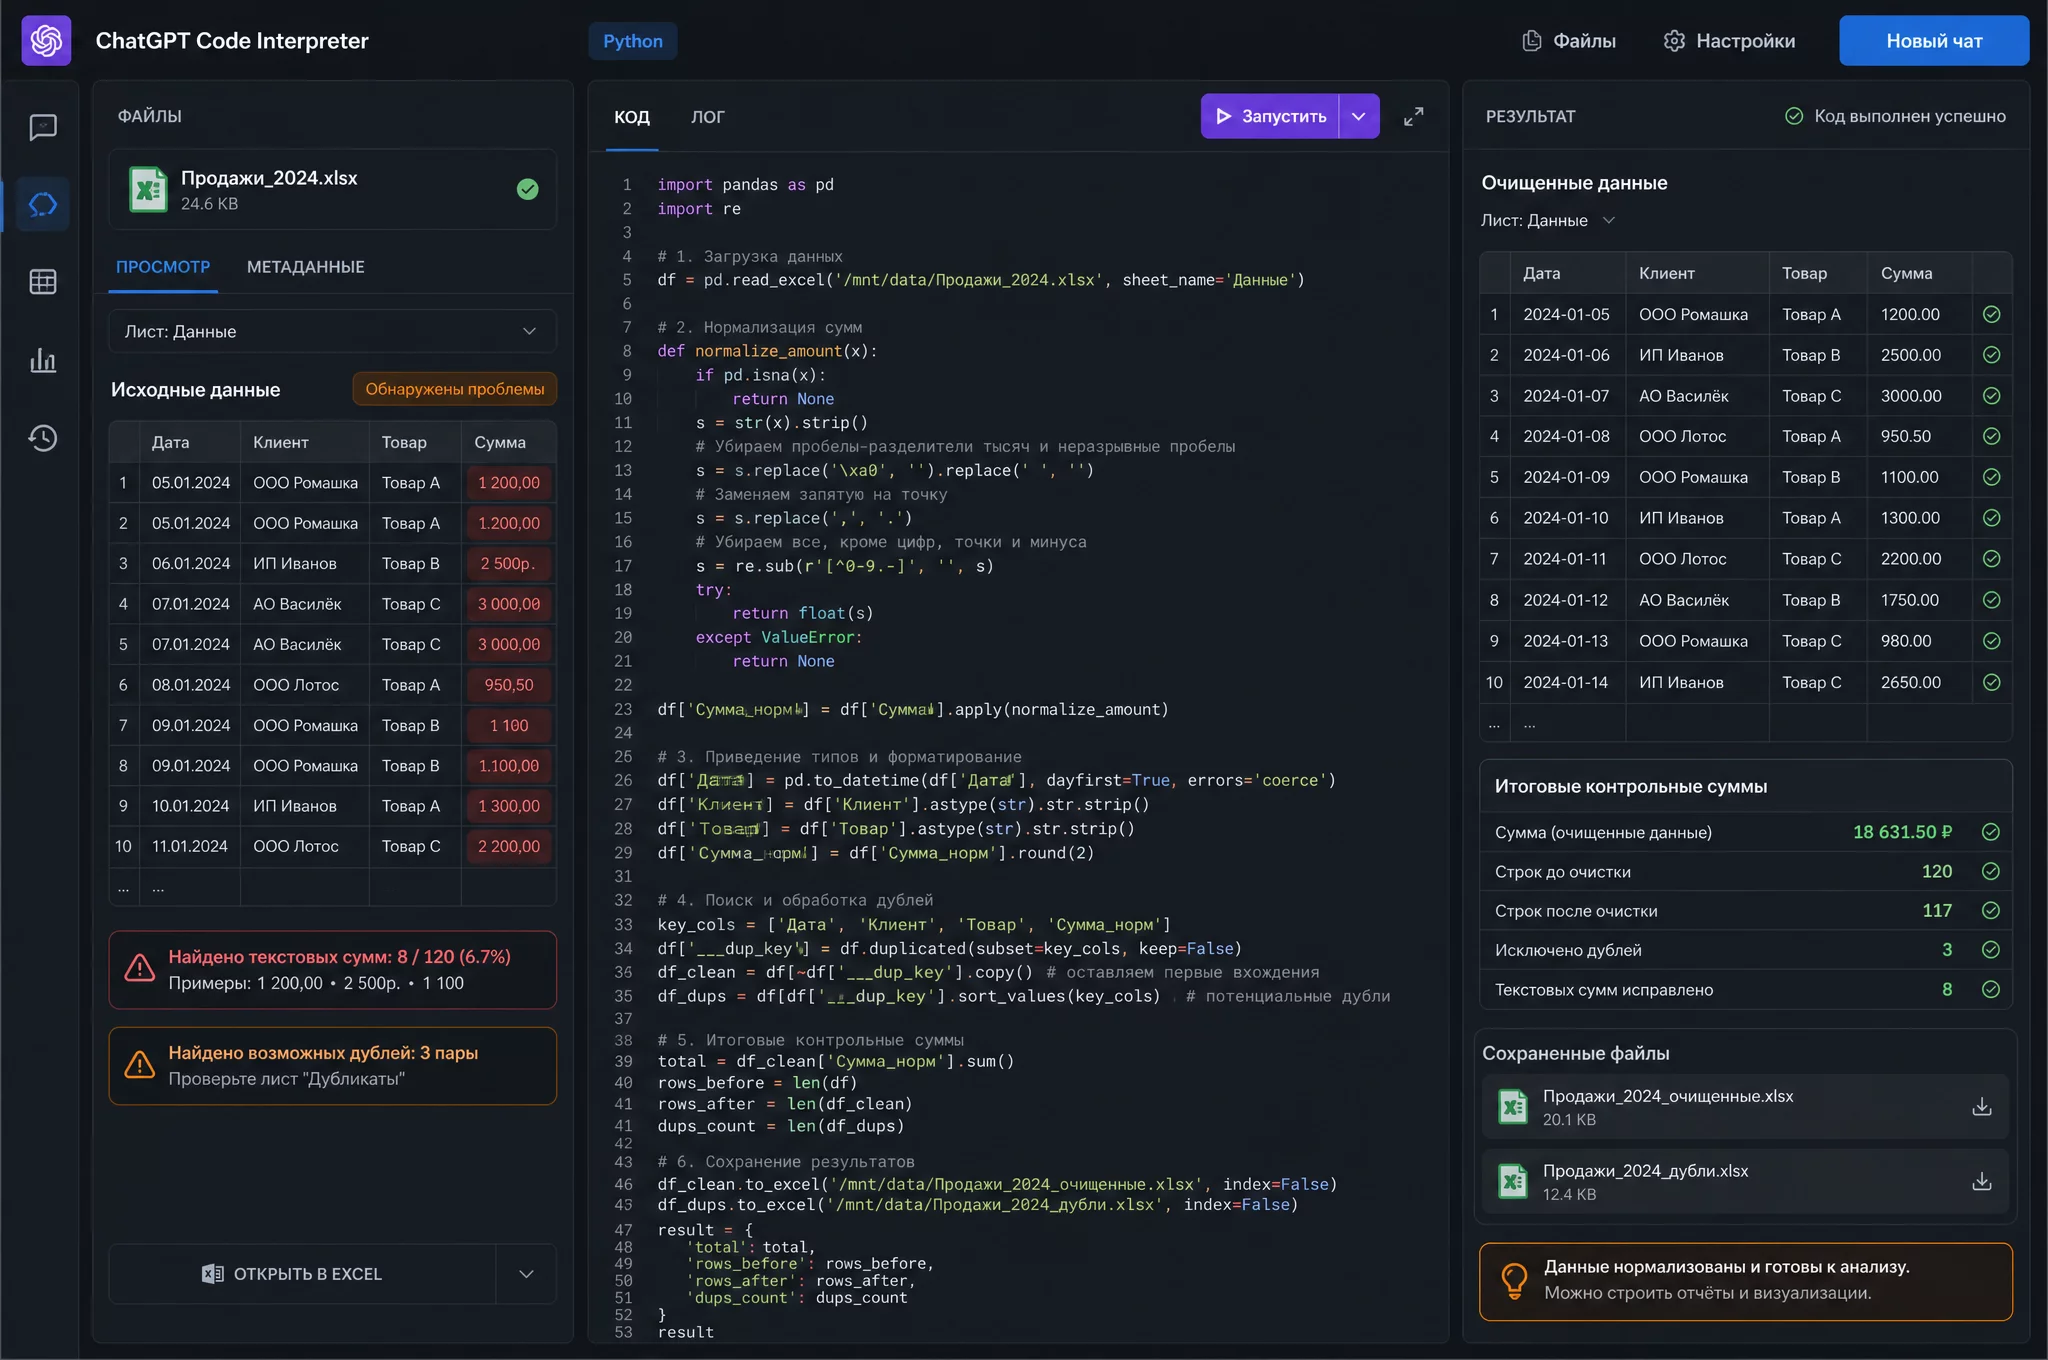Select the code interpreter sidebar icon

coord(43,205)
